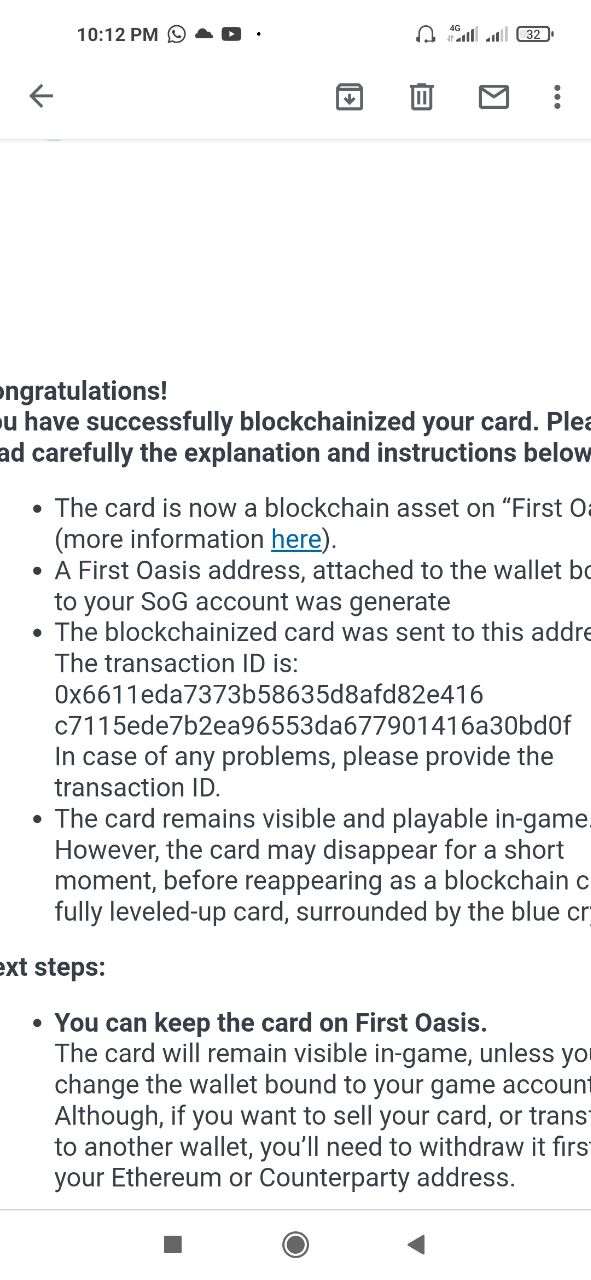
Task: Tap the 'Congratulations!' heading text
Action: point(84,391)
